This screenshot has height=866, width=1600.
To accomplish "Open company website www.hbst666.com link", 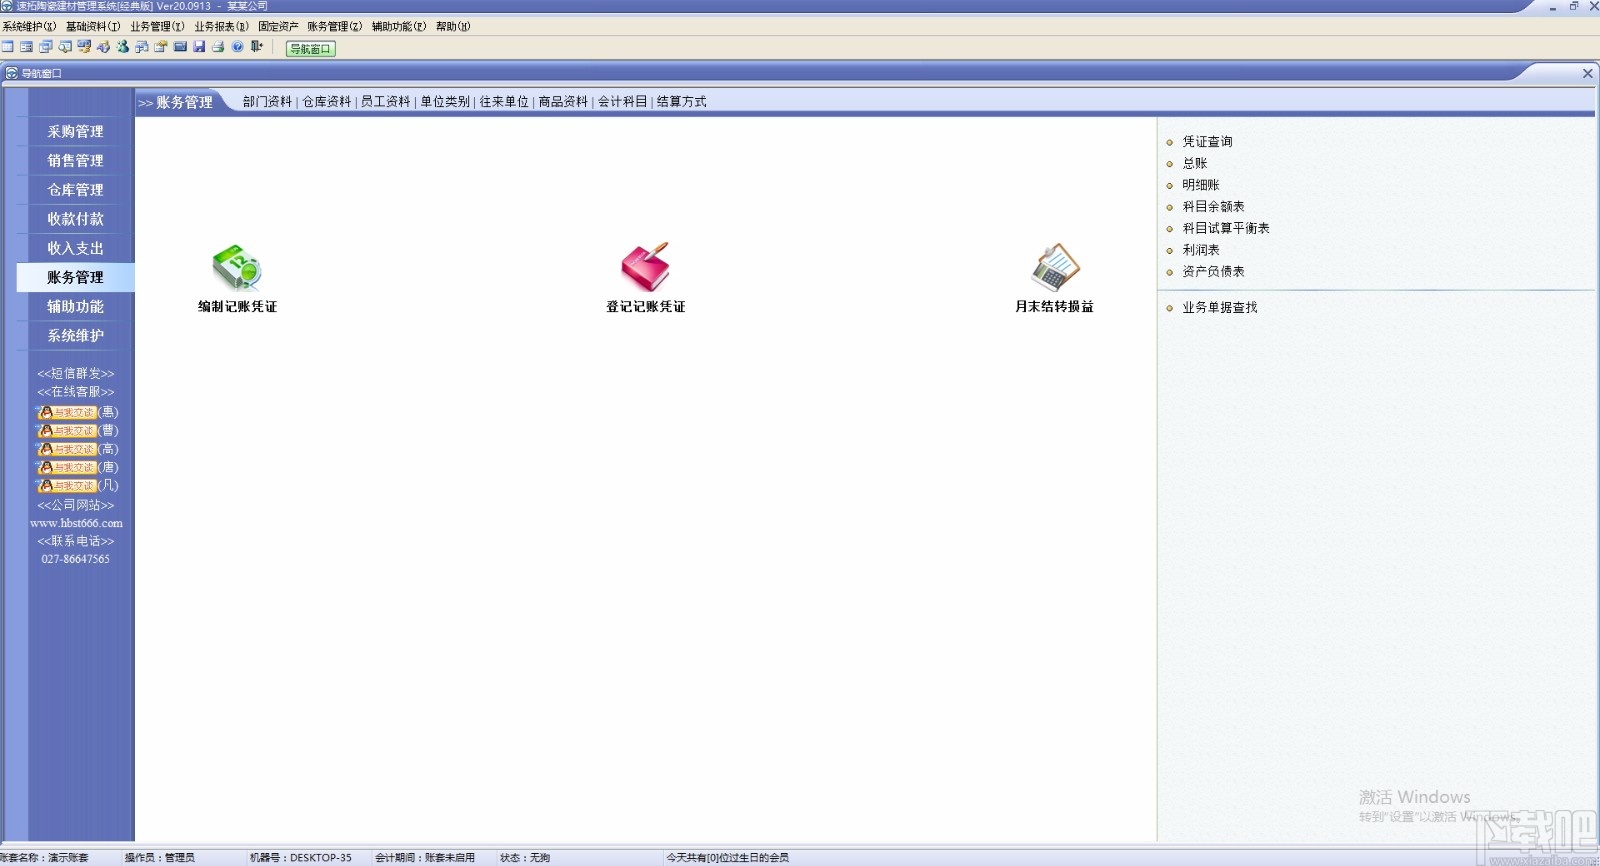I will click(76, 523).
